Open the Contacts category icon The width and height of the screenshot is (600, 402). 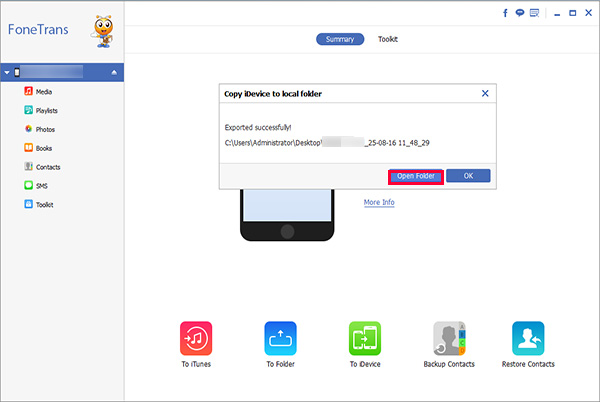coord(28,166)
